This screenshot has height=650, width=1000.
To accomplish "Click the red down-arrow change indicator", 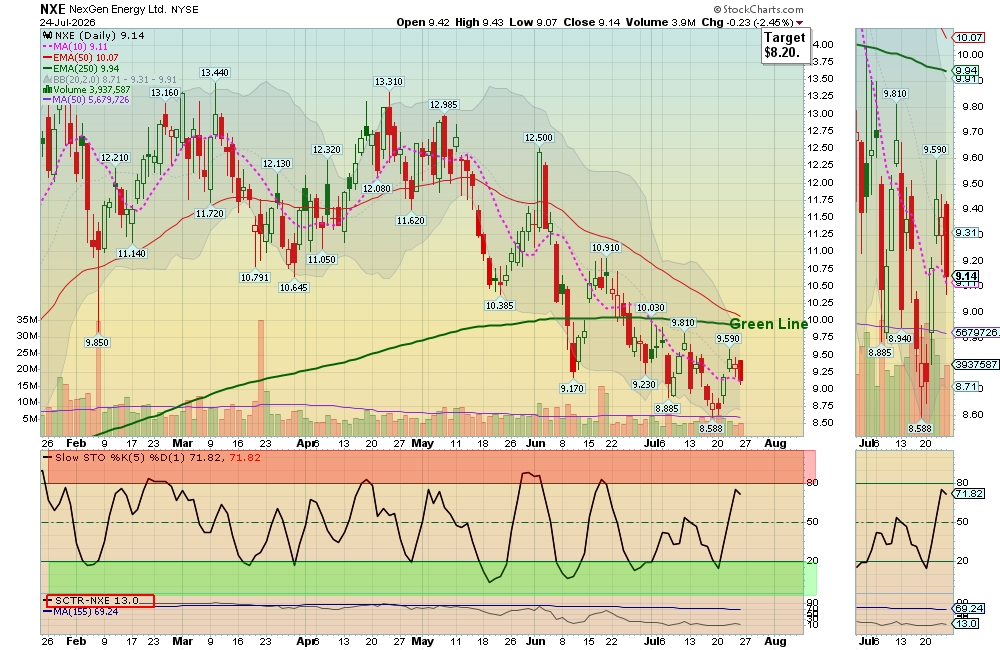I will pos(800,24).
